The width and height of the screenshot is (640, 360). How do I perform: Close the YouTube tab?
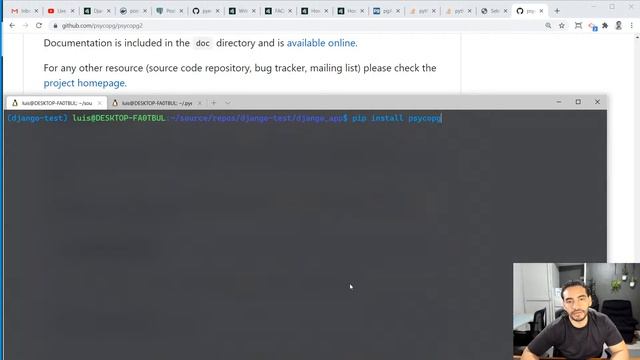click(73, 11)
